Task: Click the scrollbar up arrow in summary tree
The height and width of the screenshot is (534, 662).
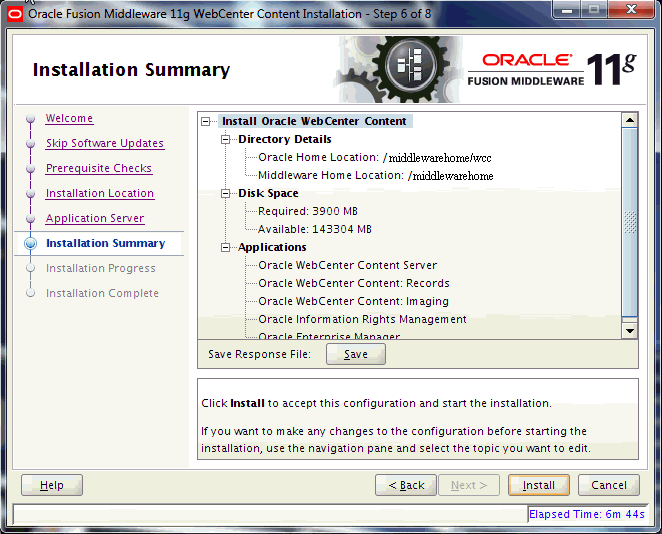Action: (x=630, y=120)
